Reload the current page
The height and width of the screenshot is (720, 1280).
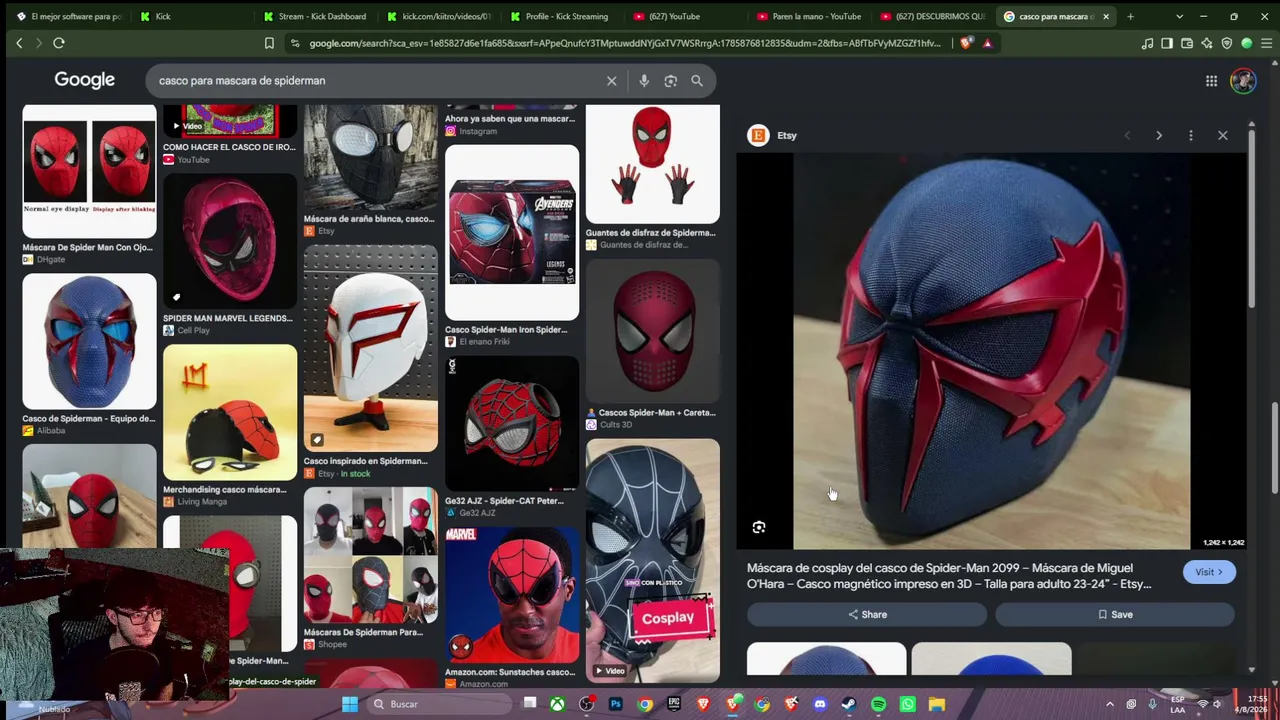click(x=59, y=43)
